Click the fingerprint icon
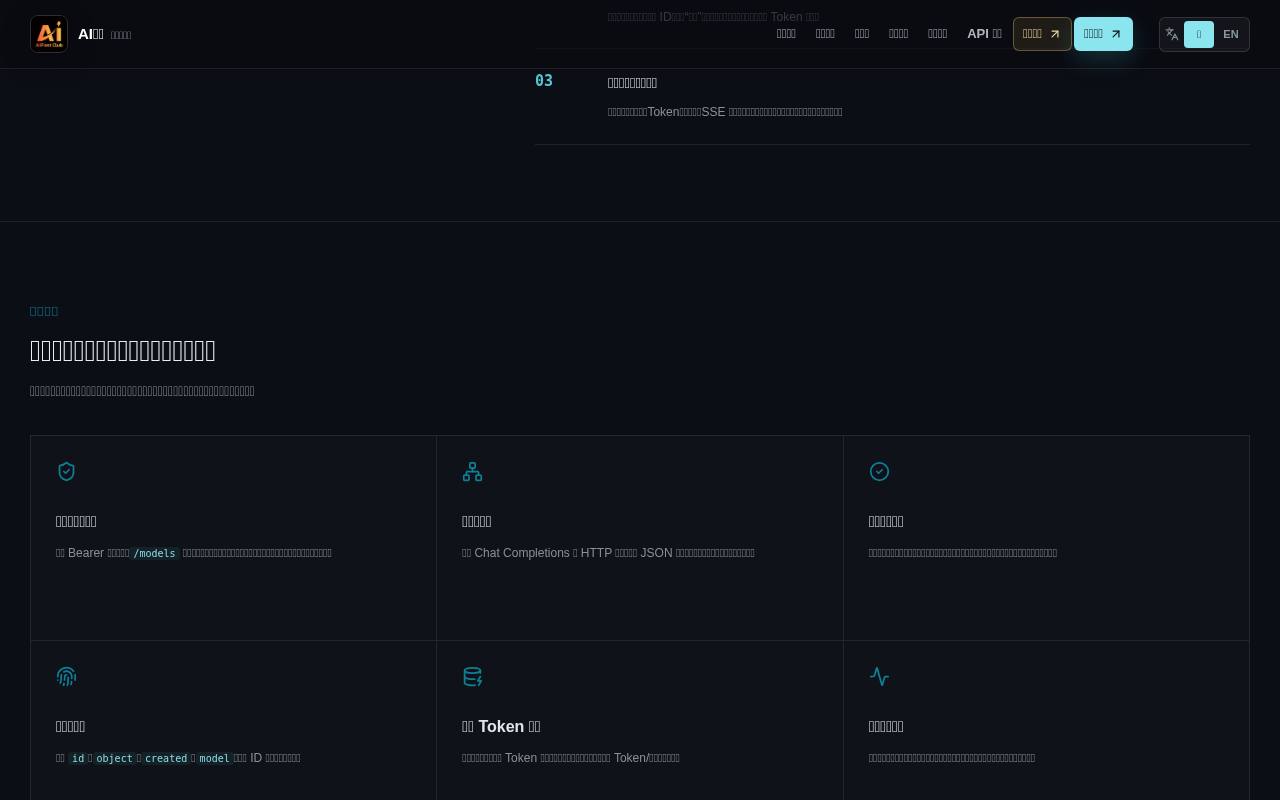 [66, 677]
